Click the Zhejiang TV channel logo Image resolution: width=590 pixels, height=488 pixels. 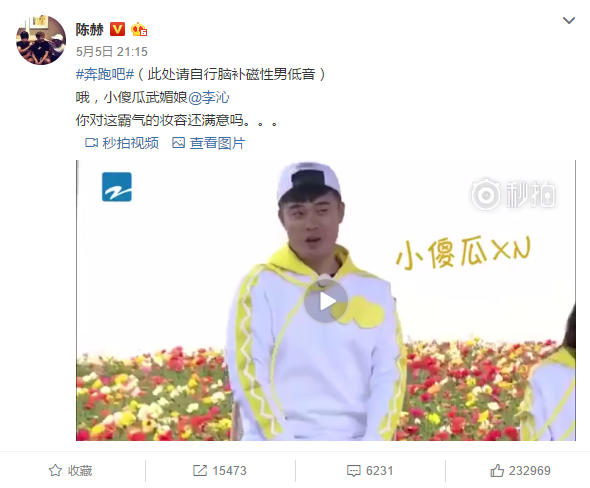[117, 187]
